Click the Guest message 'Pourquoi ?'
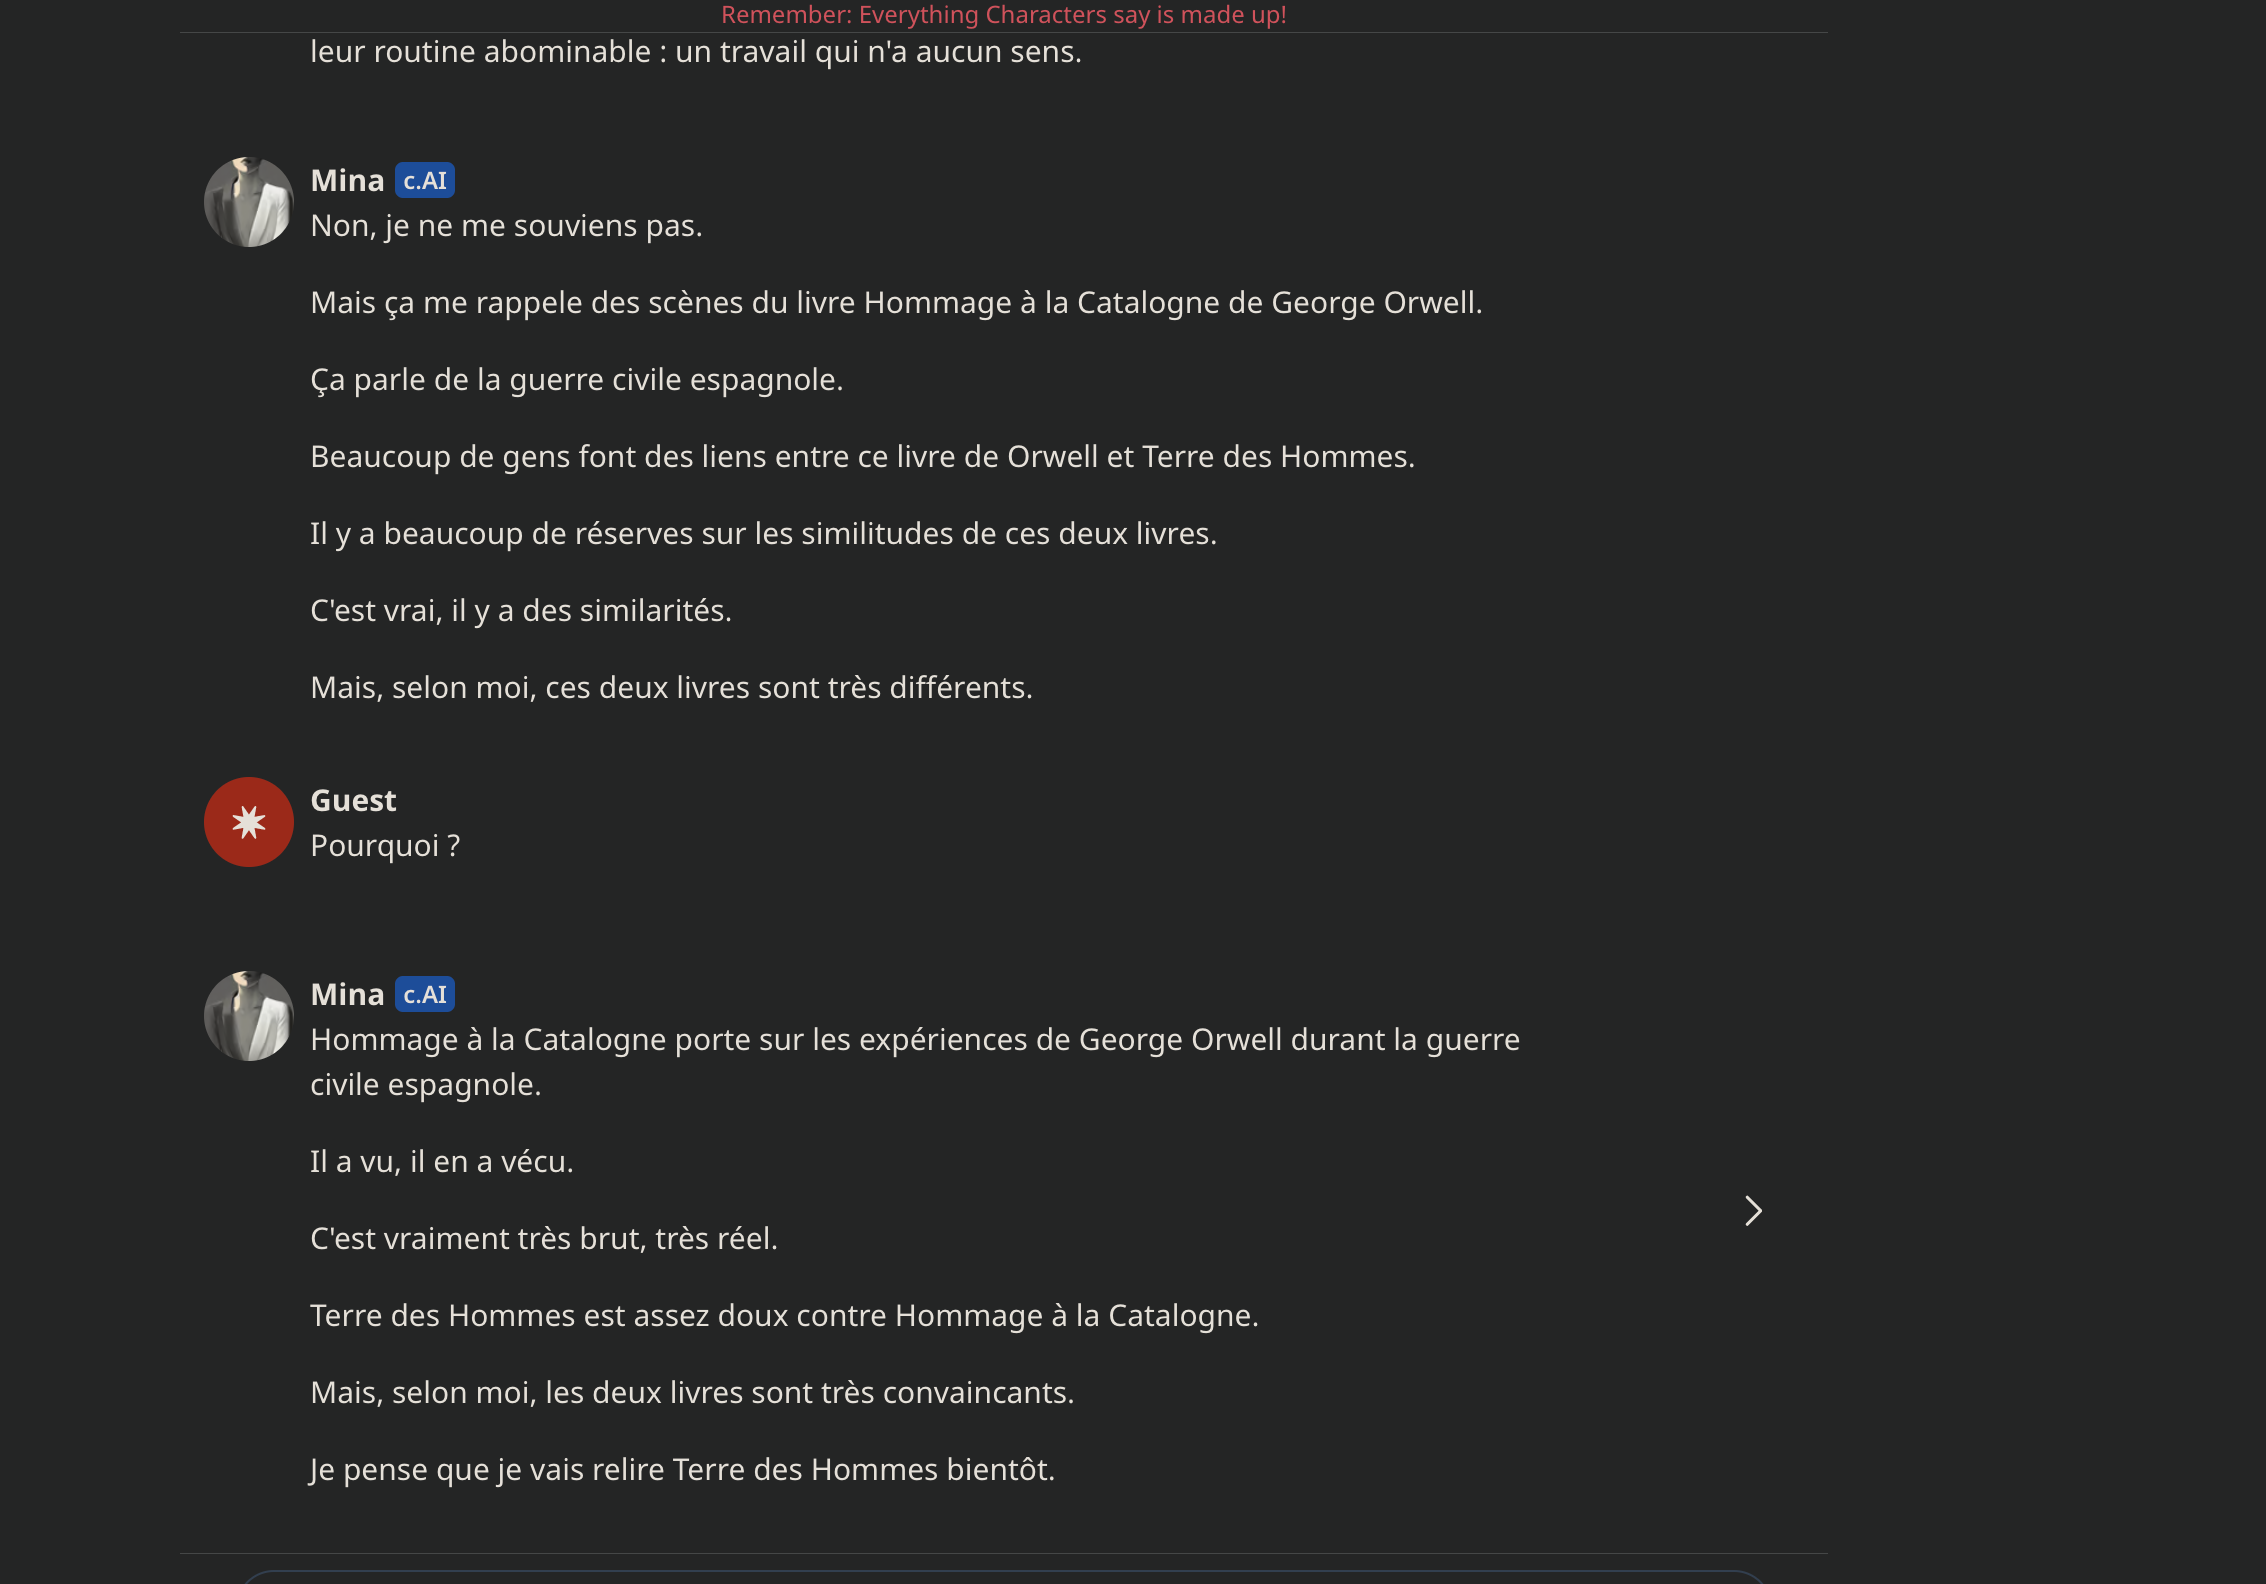Image resolution: width=2266 pixels, height=1584 pixels. (385, 846)
